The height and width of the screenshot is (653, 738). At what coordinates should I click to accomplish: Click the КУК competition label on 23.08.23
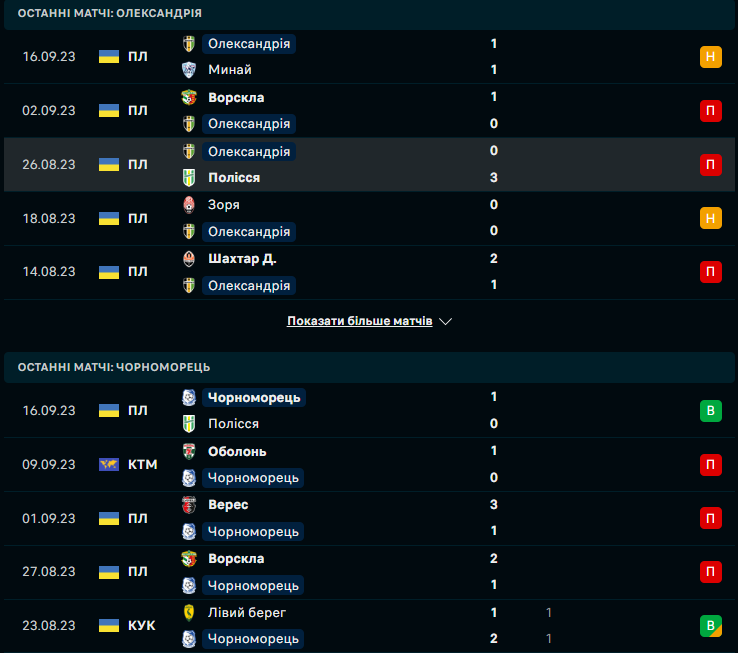[142, 626]
